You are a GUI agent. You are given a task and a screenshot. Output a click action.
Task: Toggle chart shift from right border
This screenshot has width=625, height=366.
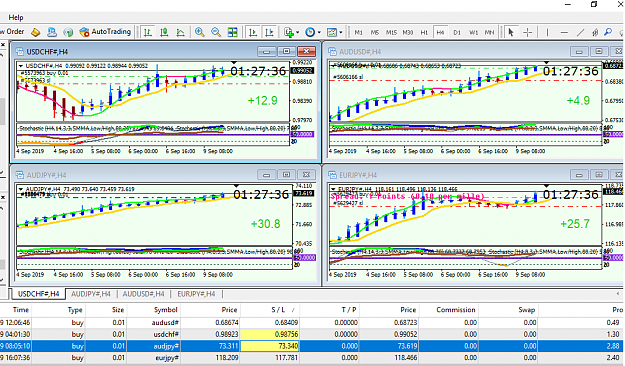tap(269, 32)
